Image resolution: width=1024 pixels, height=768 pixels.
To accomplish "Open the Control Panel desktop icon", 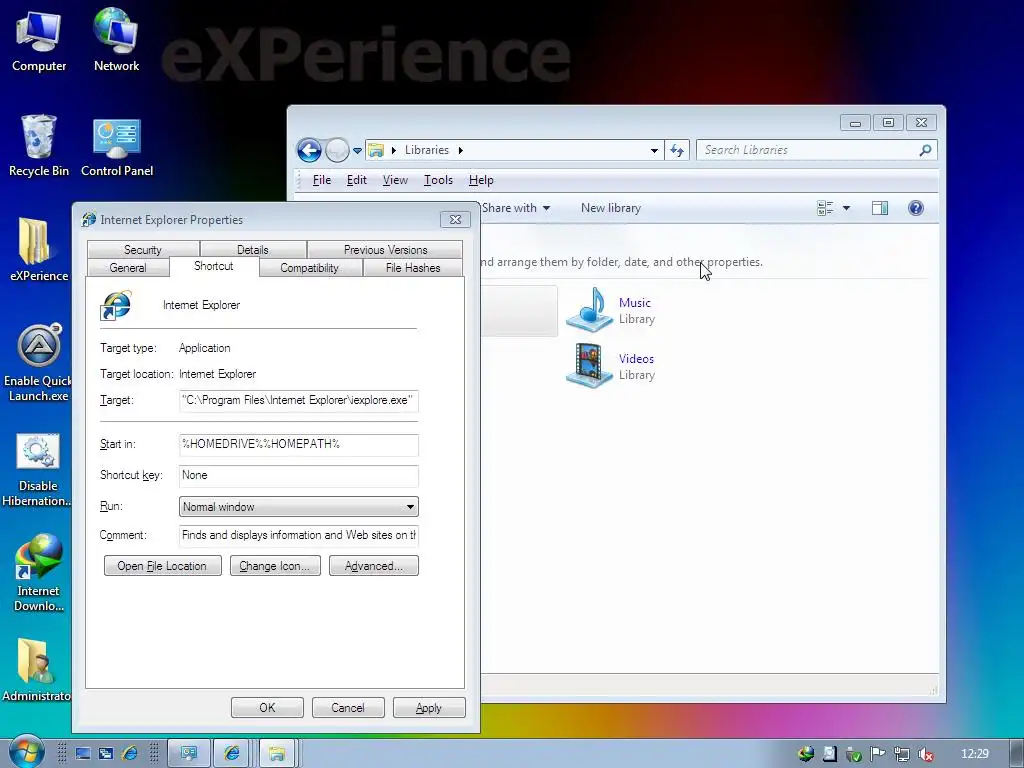I will click(x=117, y=148).
